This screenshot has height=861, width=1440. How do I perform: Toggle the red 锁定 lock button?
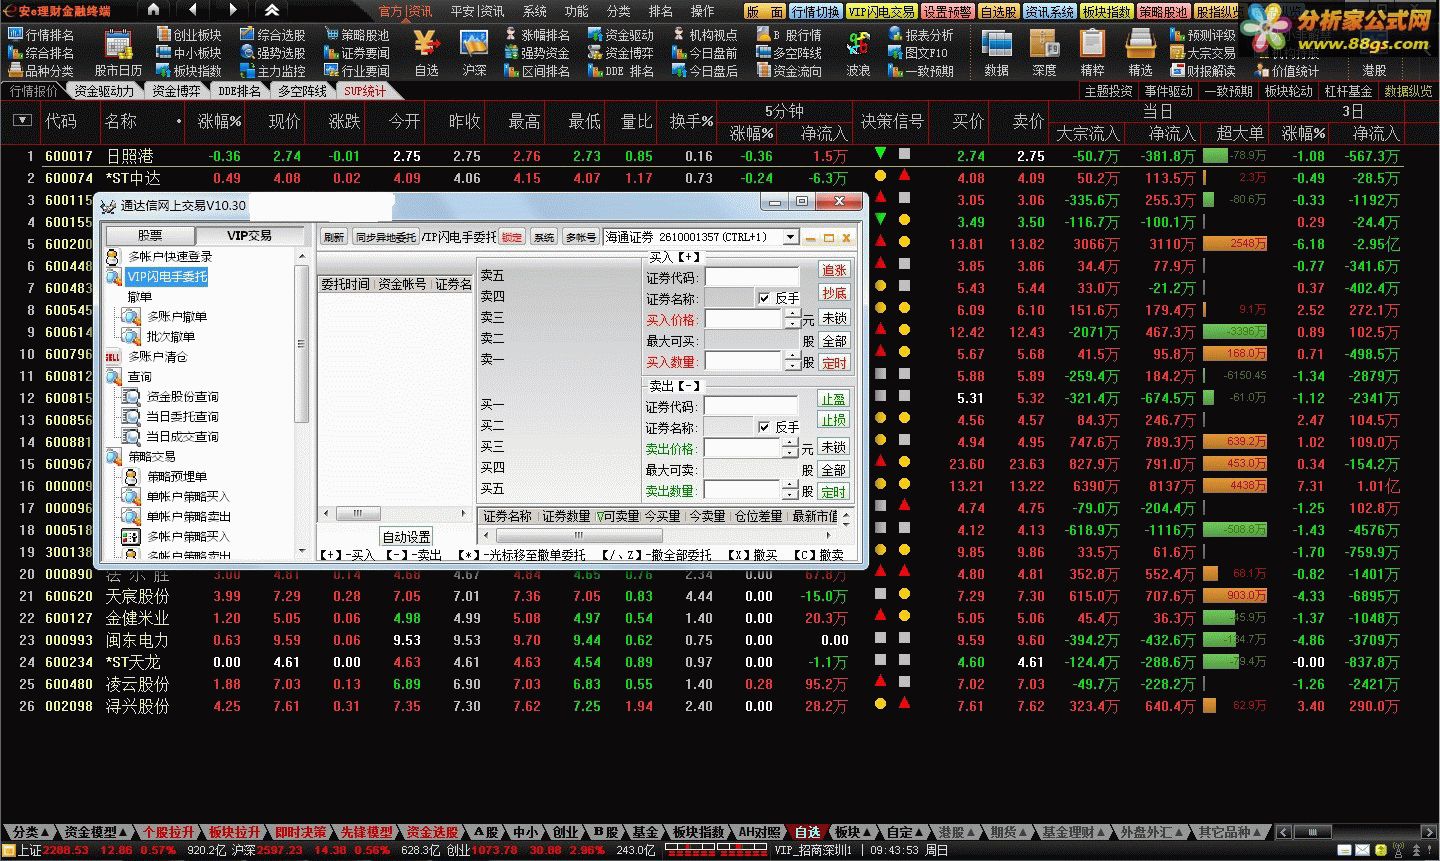(512, 237)
